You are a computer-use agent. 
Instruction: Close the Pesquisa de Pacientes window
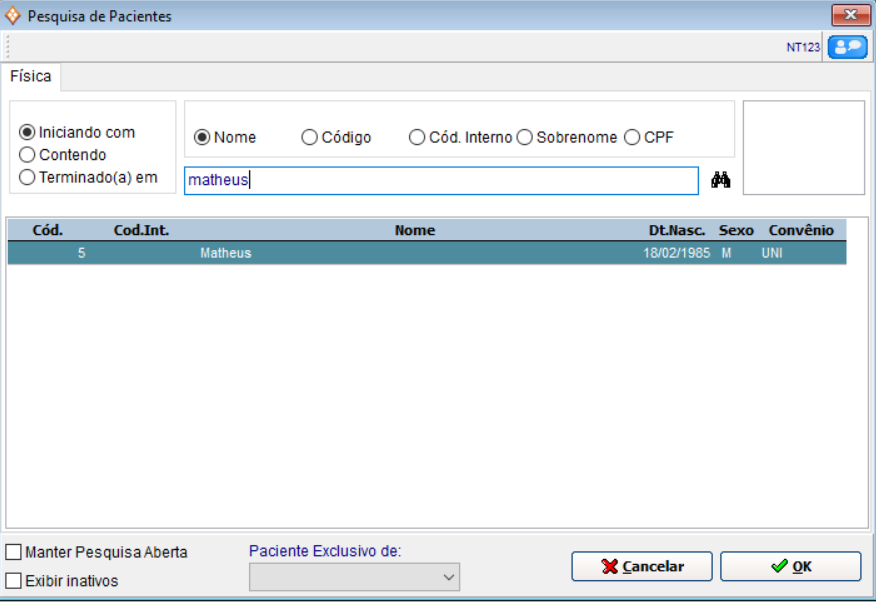850,15
